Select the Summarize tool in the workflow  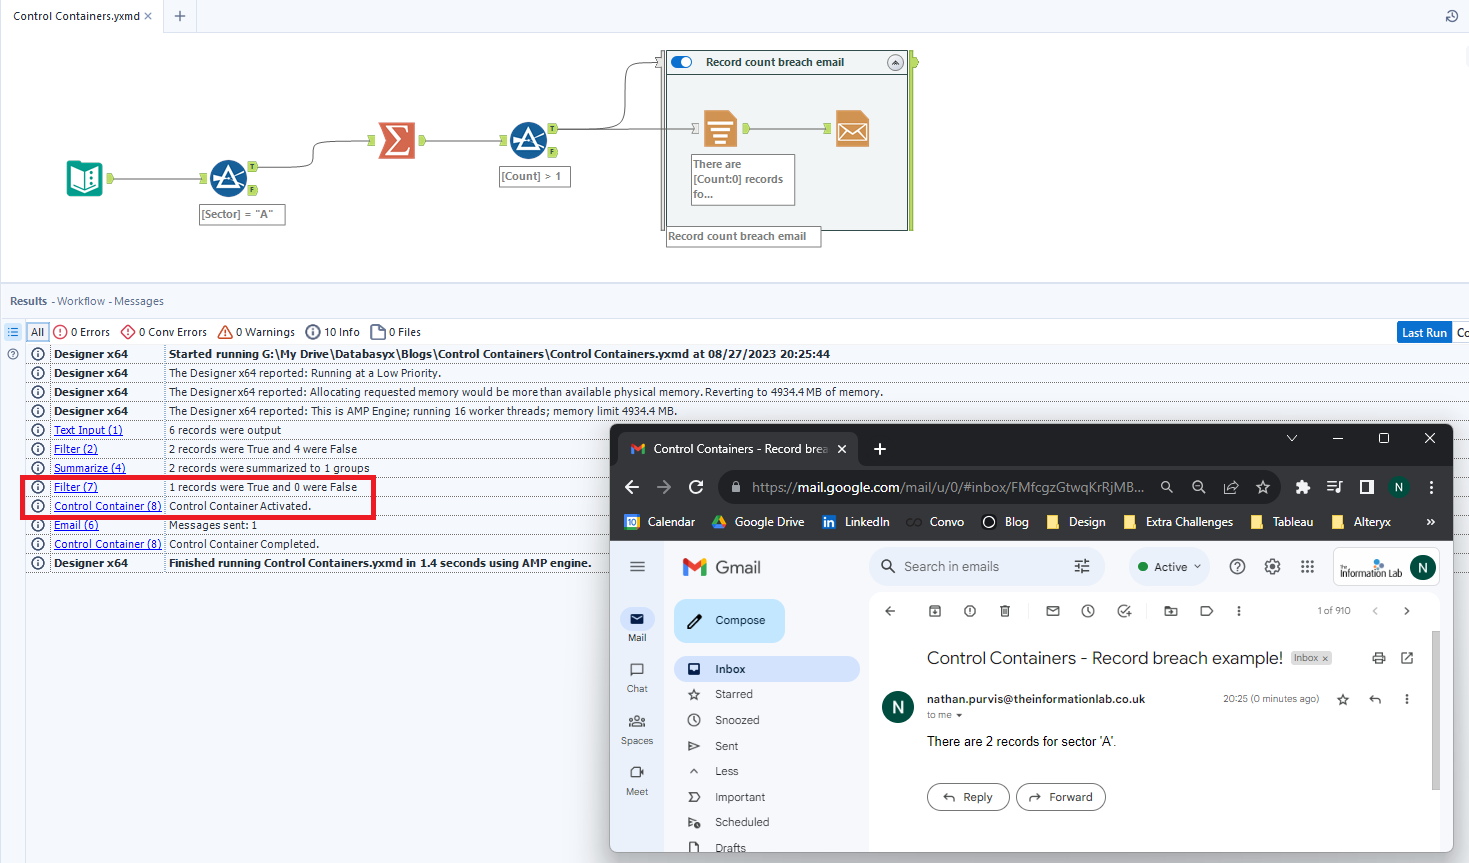tap(397, 141)
